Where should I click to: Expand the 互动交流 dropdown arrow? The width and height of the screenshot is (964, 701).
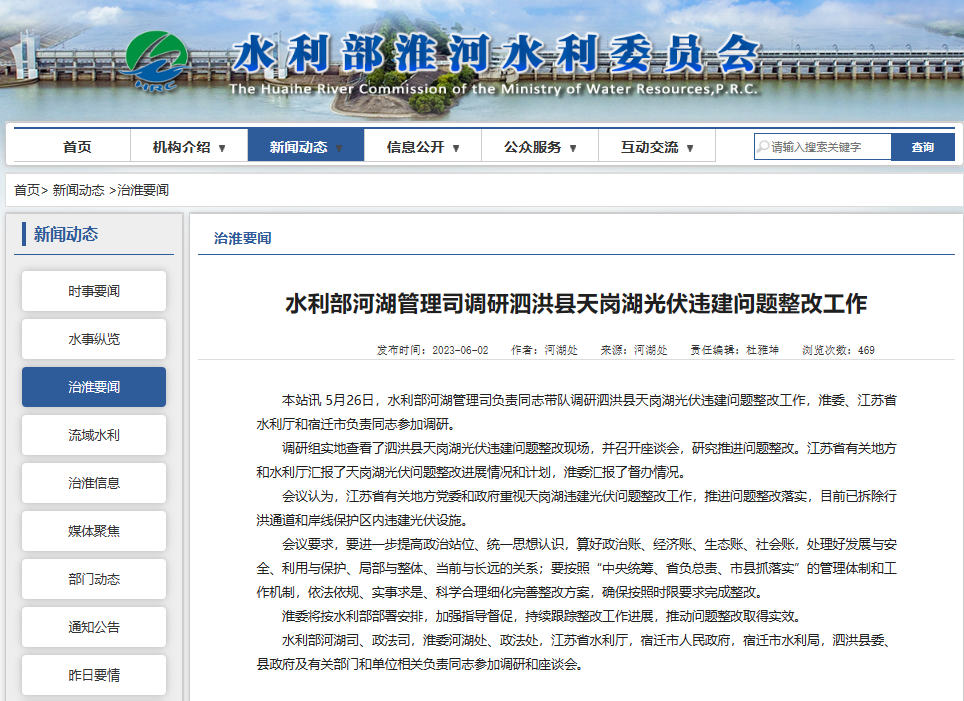pyautogui.click(x=690, y=148)
